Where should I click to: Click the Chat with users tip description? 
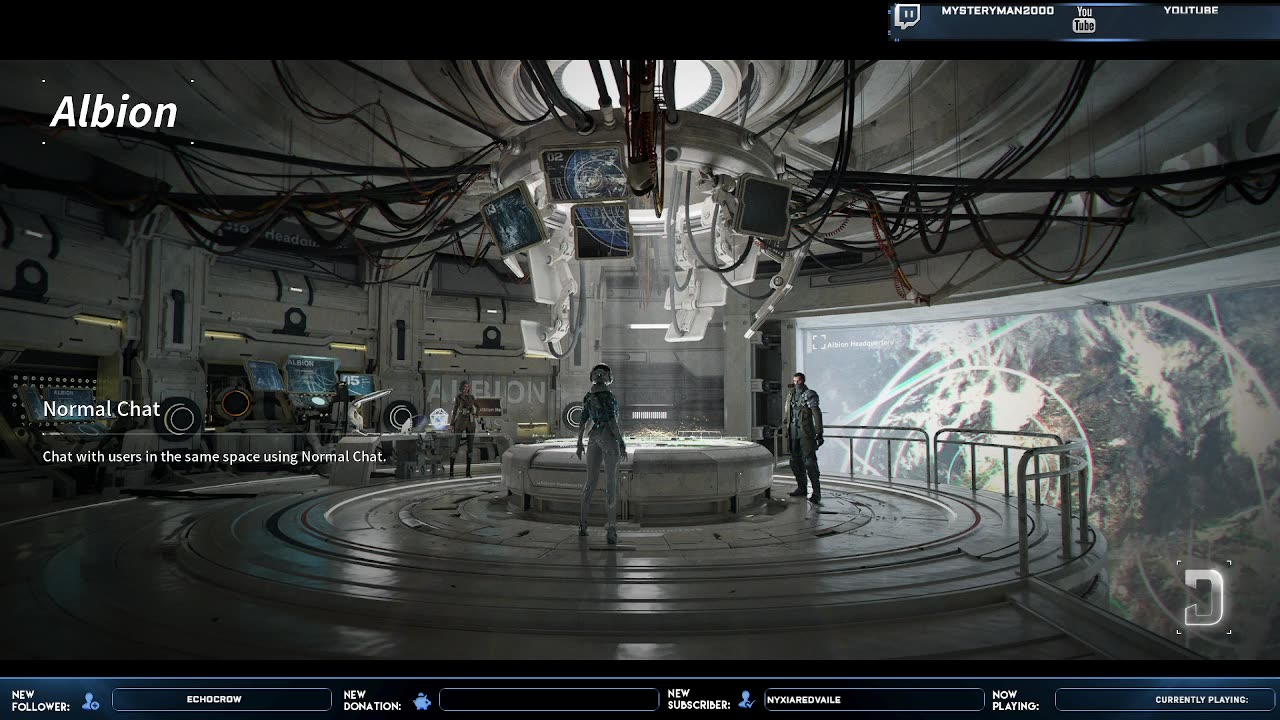tap(214, 456)
